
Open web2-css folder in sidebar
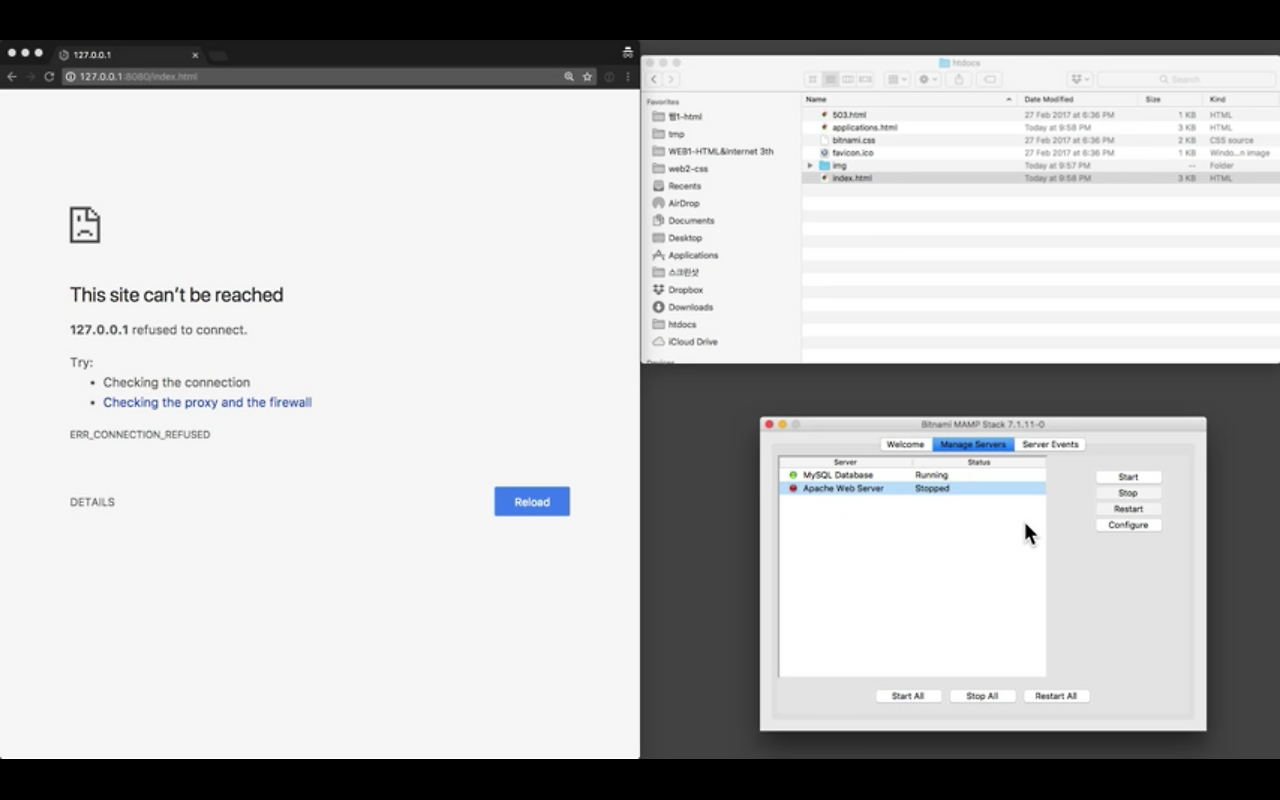pyautogui.click(x=688, y=169)
